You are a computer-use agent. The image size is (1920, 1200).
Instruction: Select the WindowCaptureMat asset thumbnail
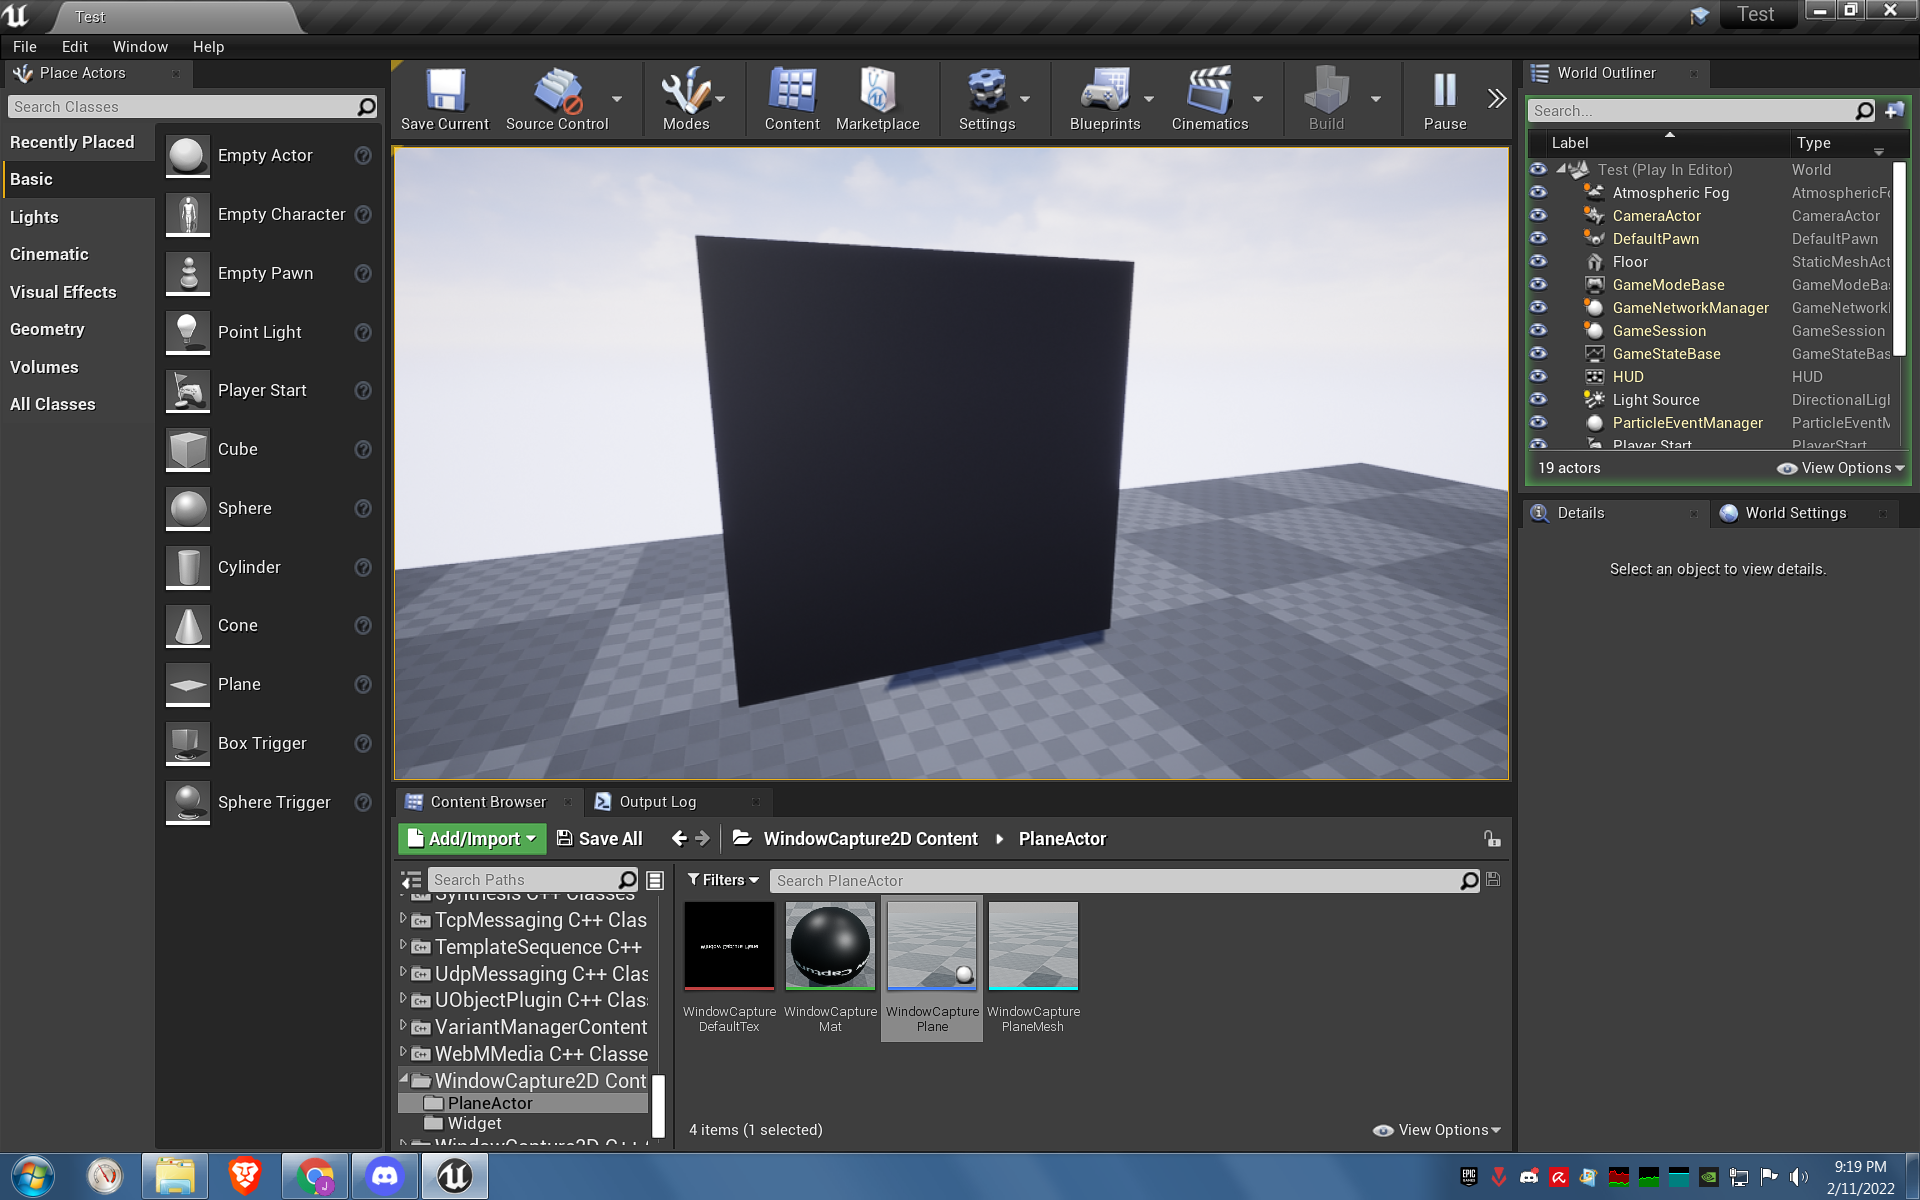pyautogui.click(x=830, y=946)
